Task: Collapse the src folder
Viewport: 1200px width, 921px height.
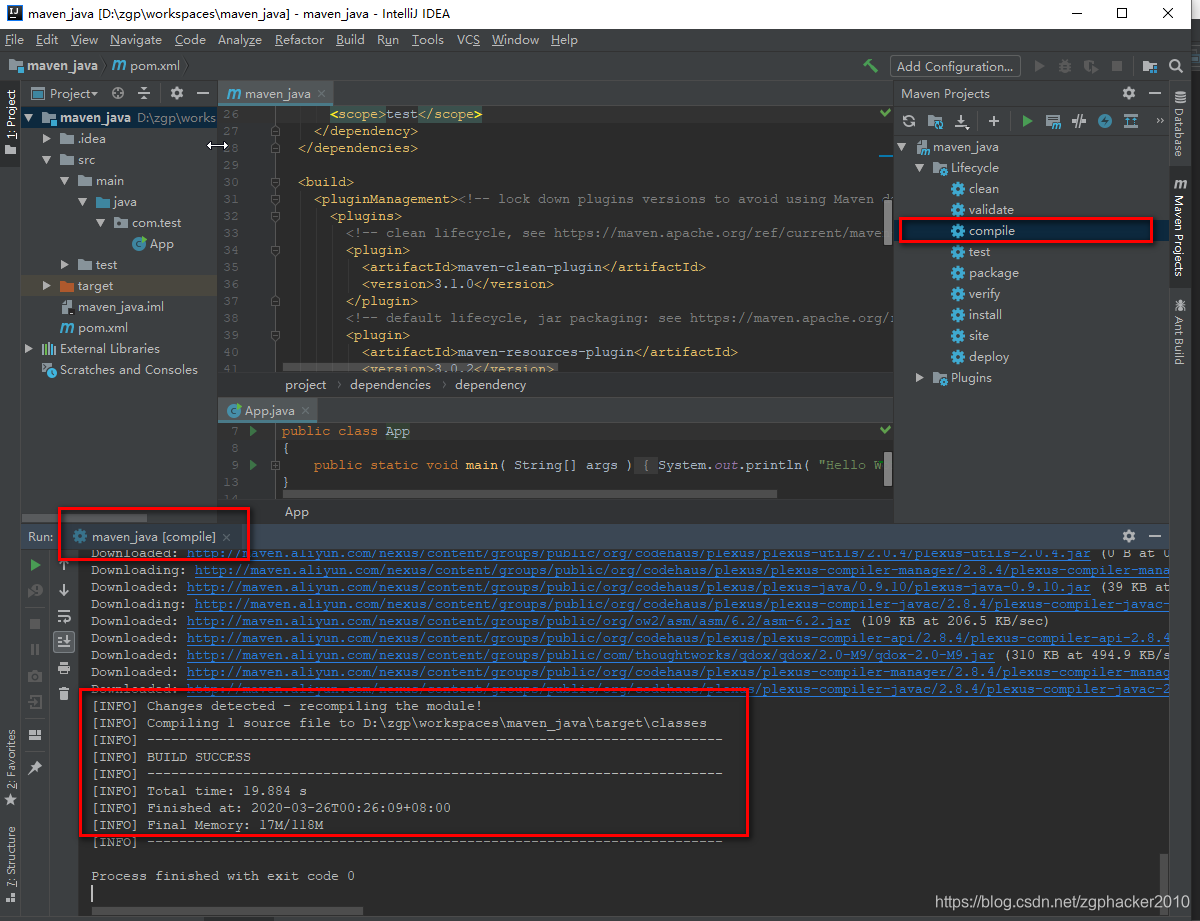Action: click(x=47, y=160)
